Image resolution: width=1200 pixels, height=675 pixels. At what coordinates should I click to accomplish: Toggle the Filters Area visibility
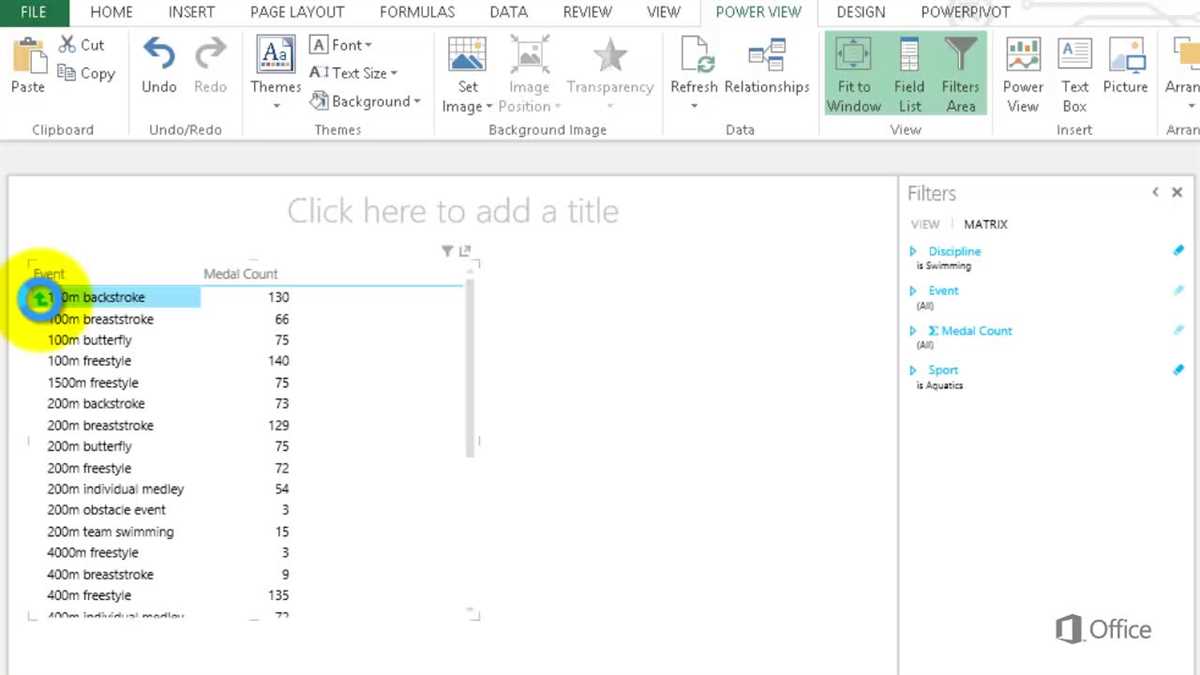point(960,67)
